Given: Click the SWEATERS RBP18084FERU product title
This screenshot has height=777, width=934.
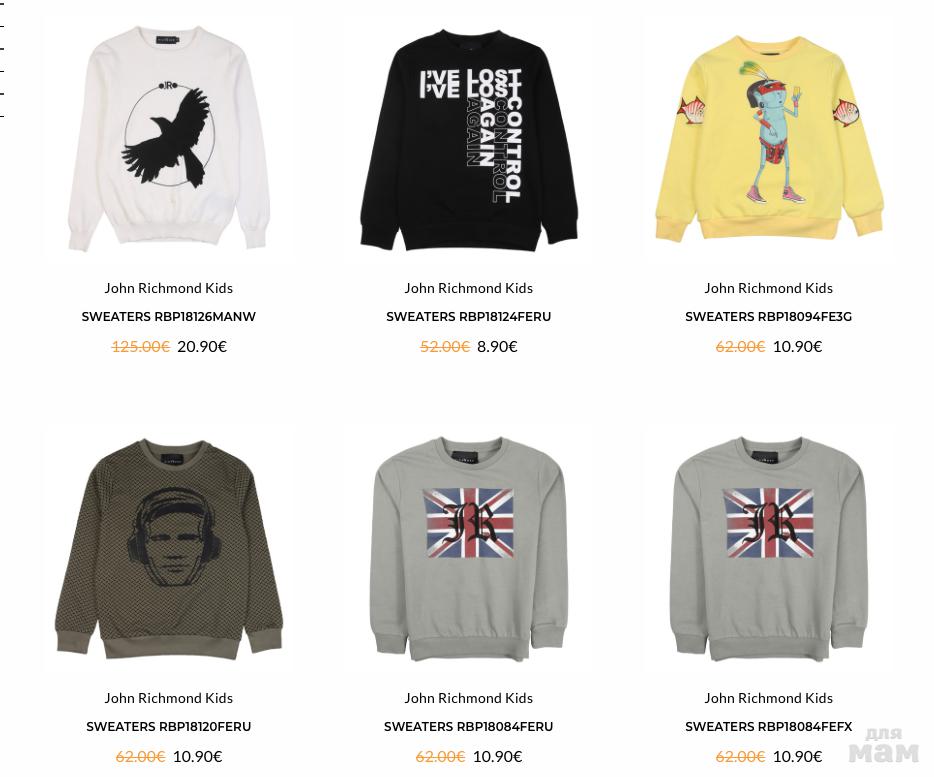Looking at the screenshot, I should [469, 727].
